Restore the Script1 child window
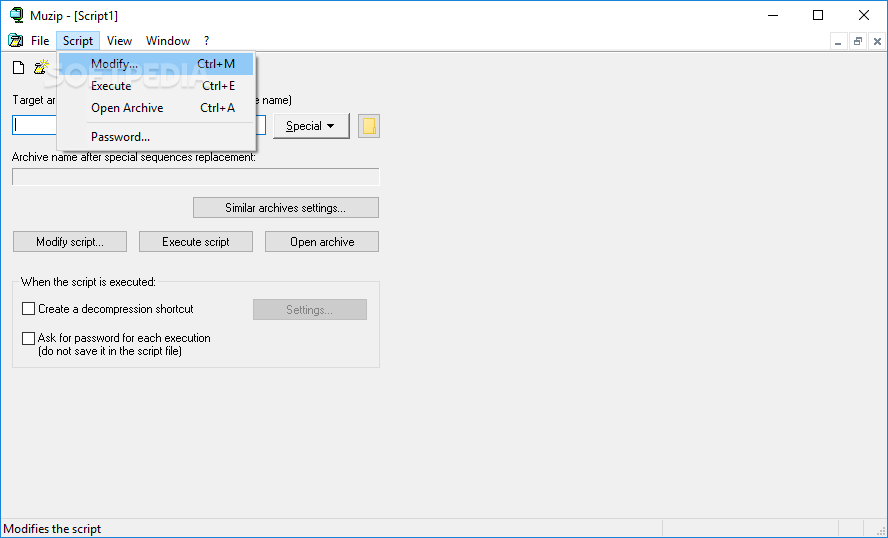This screenshot has height=538, width=888. click(x=858, y=41)
